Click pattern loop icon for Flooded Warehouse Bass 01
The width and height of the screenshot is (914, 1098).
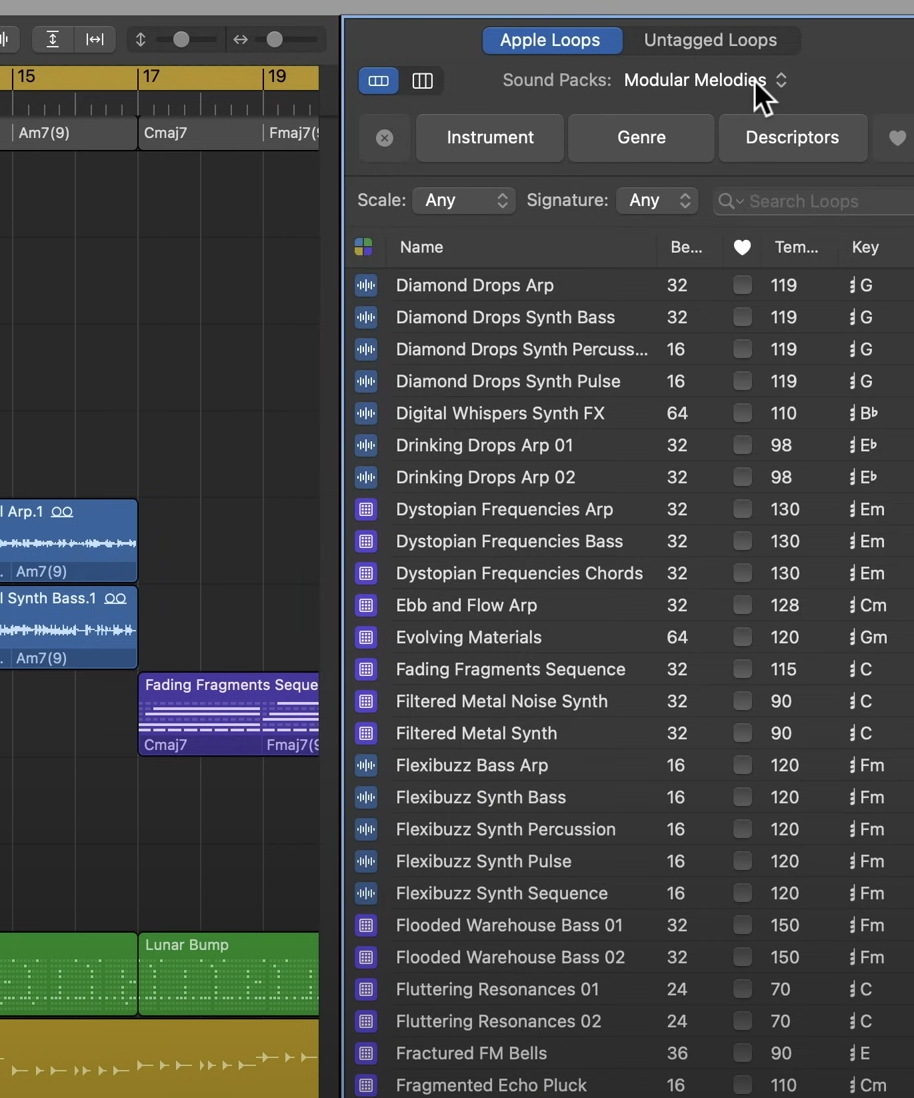(x=366, y=925)
